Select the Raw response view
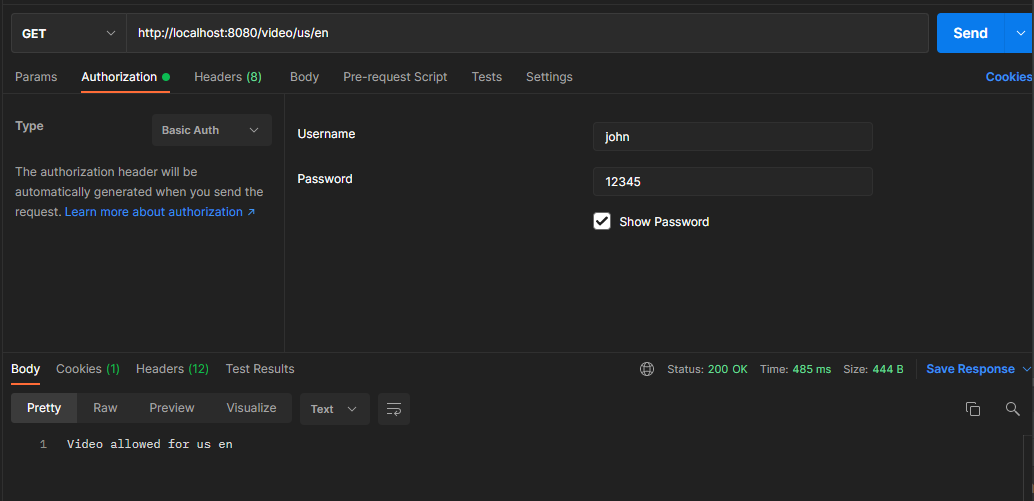This screenshot has width=1034, height=501. 106,408
